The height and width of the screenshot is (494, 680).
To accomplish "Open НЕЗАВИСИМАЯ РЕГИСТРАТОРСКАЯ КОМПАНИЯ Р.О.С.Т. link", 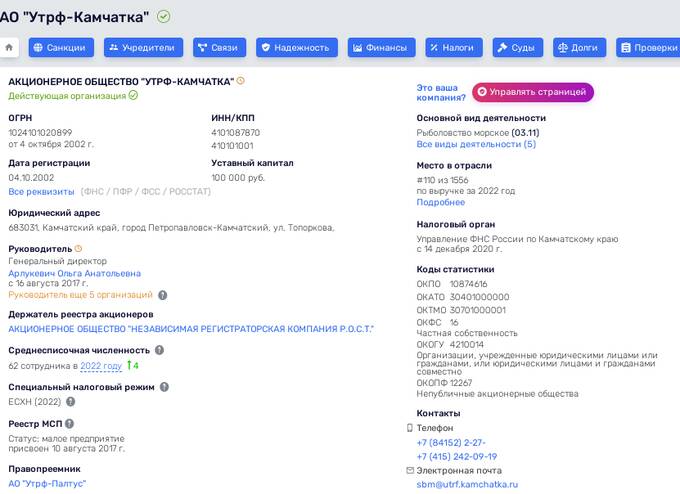I will click(x=191, y=329).
